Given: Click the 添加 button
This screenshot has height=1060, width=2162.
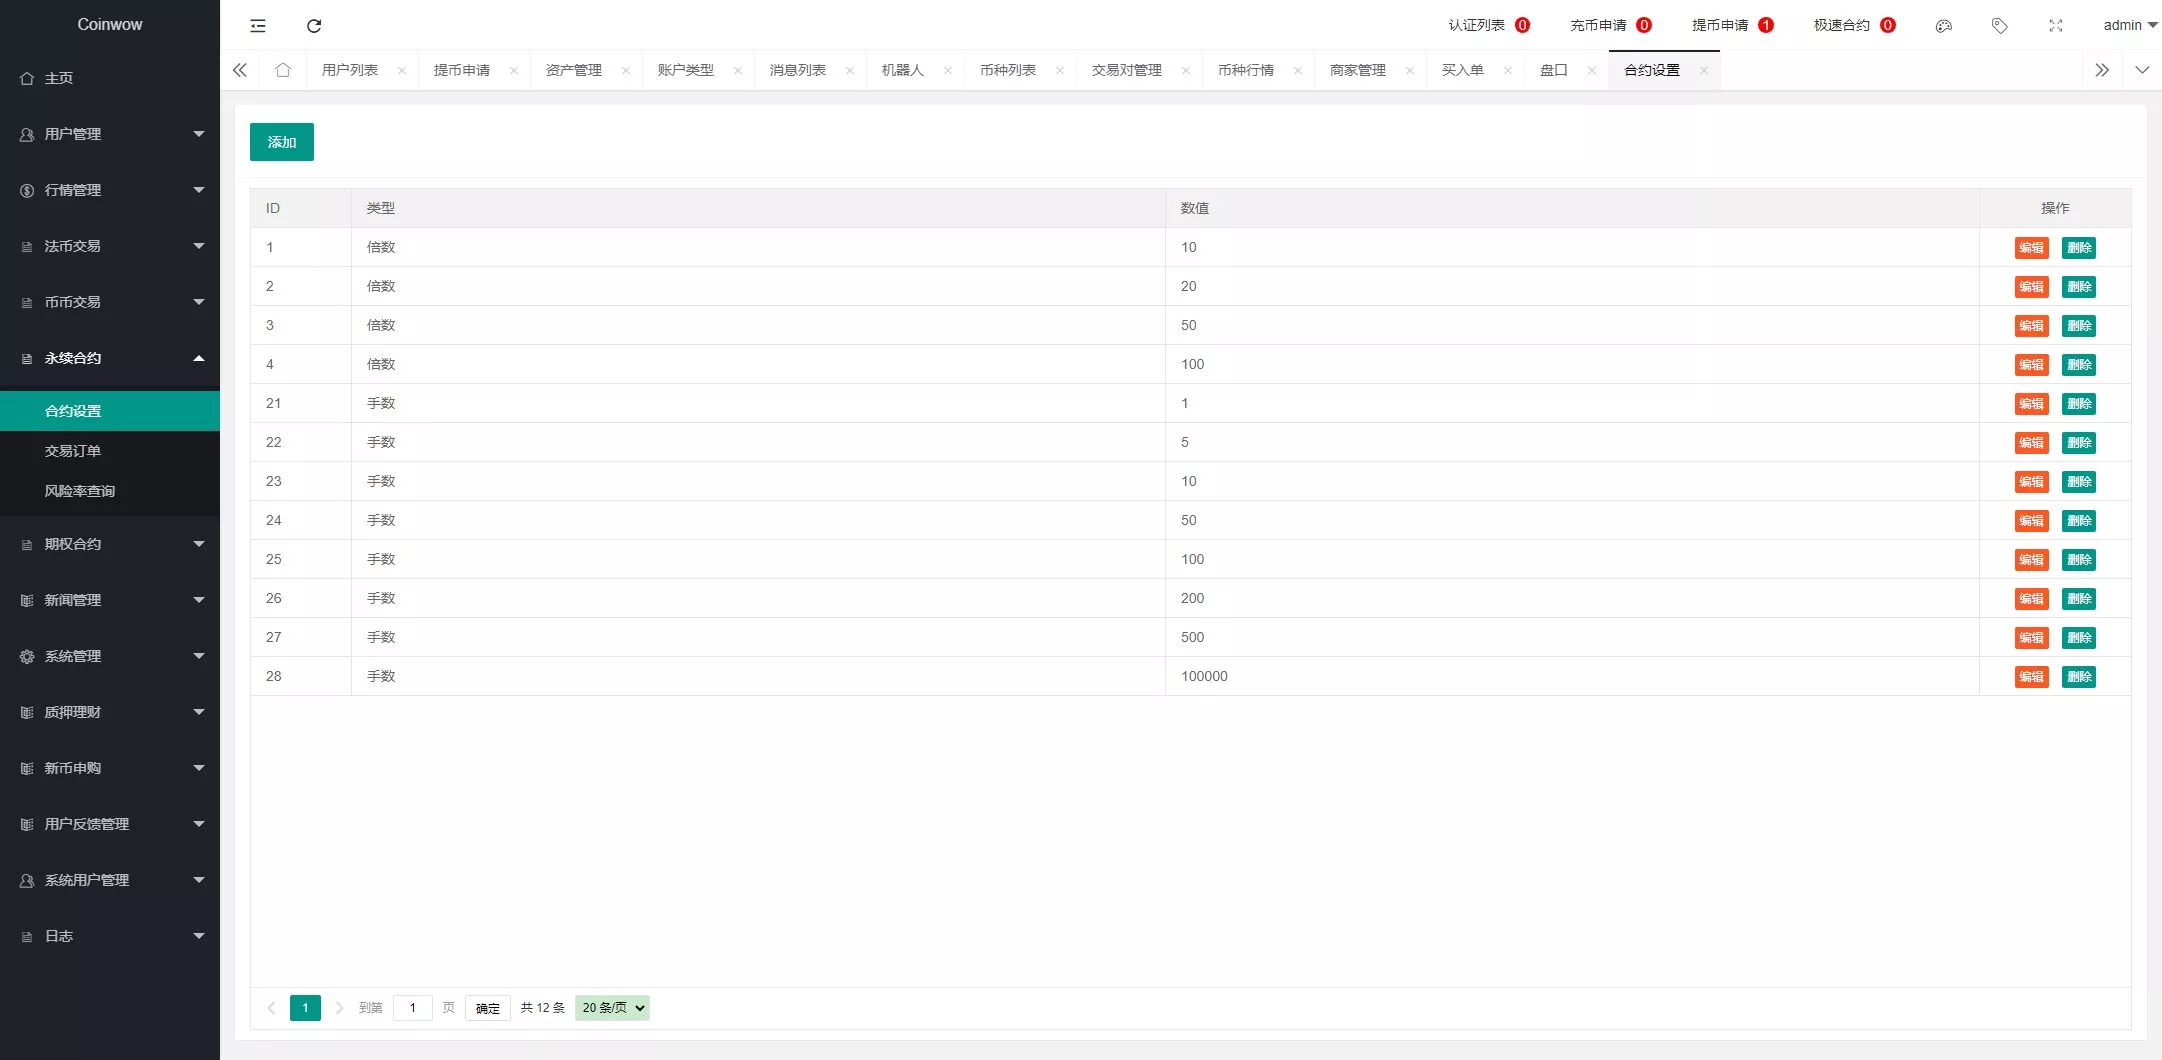Looking at the screenshot, I should point(282,142).
